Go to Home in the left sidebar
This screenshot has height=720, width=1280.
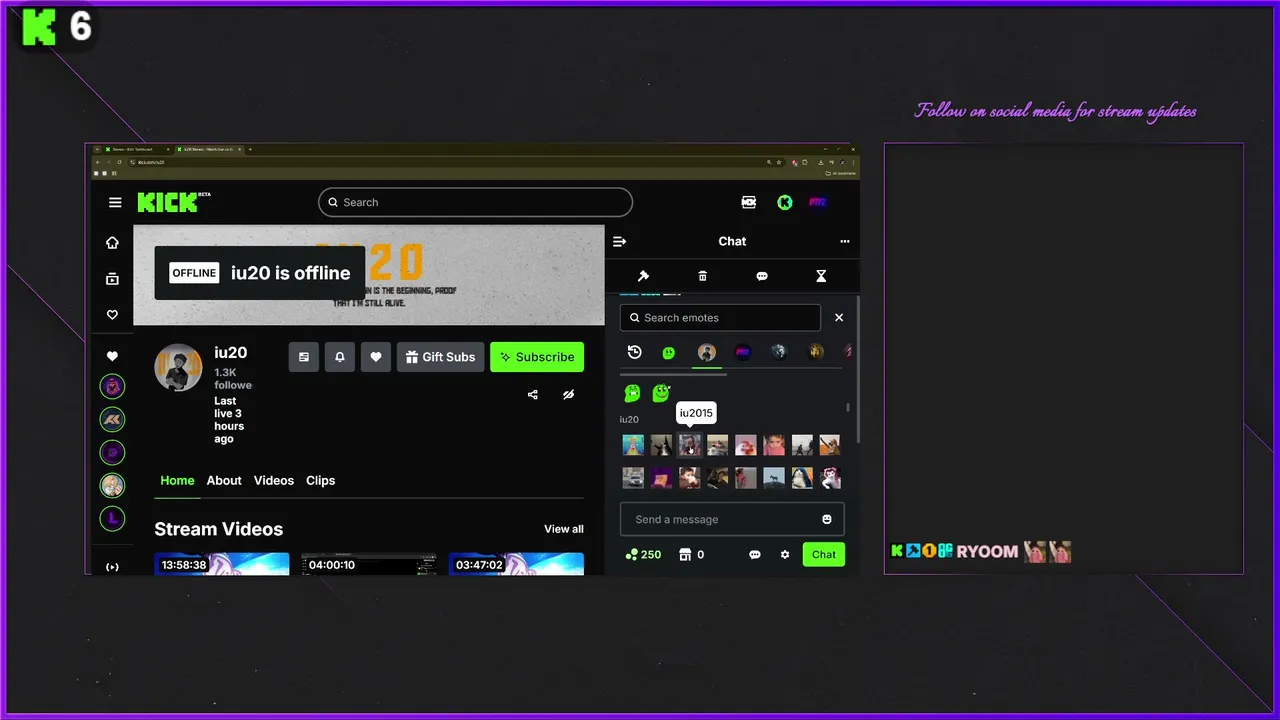point(112,243)
